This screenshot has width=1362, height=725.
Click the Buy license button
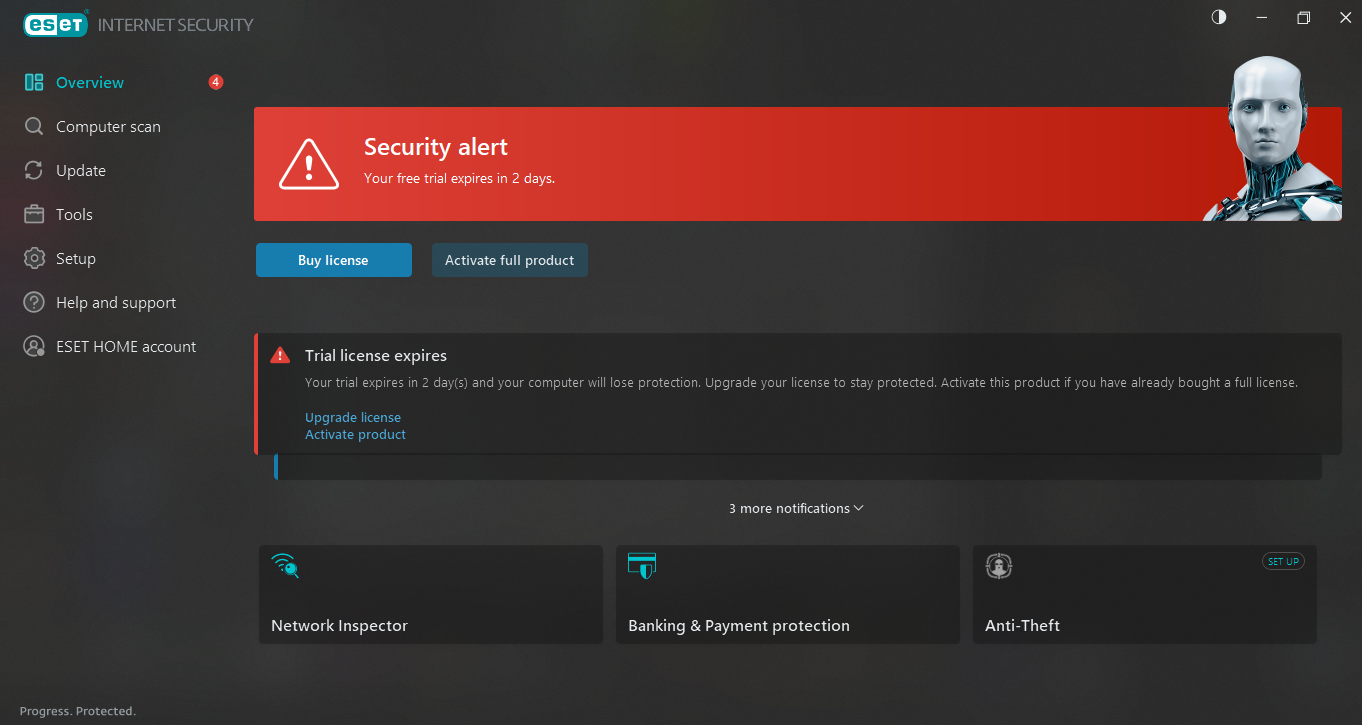point(334,260)
